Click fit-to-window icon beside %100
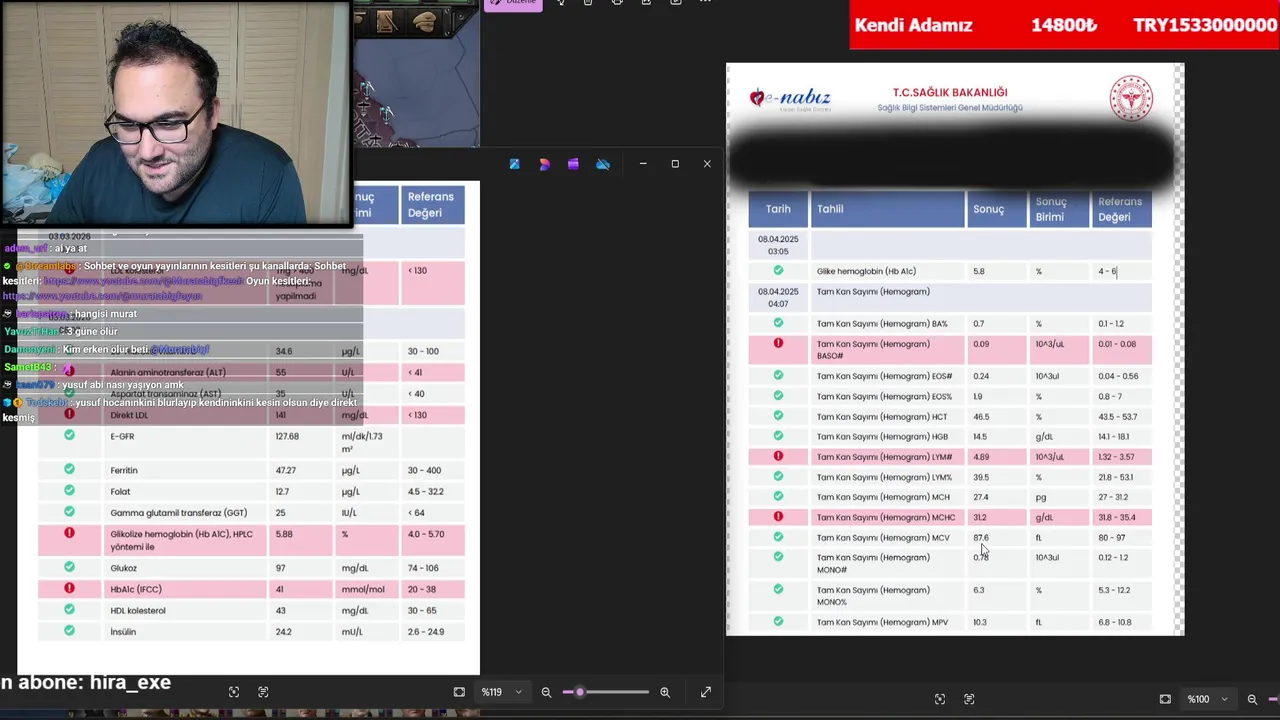This screenshot has width=1280, height=720. pyautogui.click(x=1165, y=699)
